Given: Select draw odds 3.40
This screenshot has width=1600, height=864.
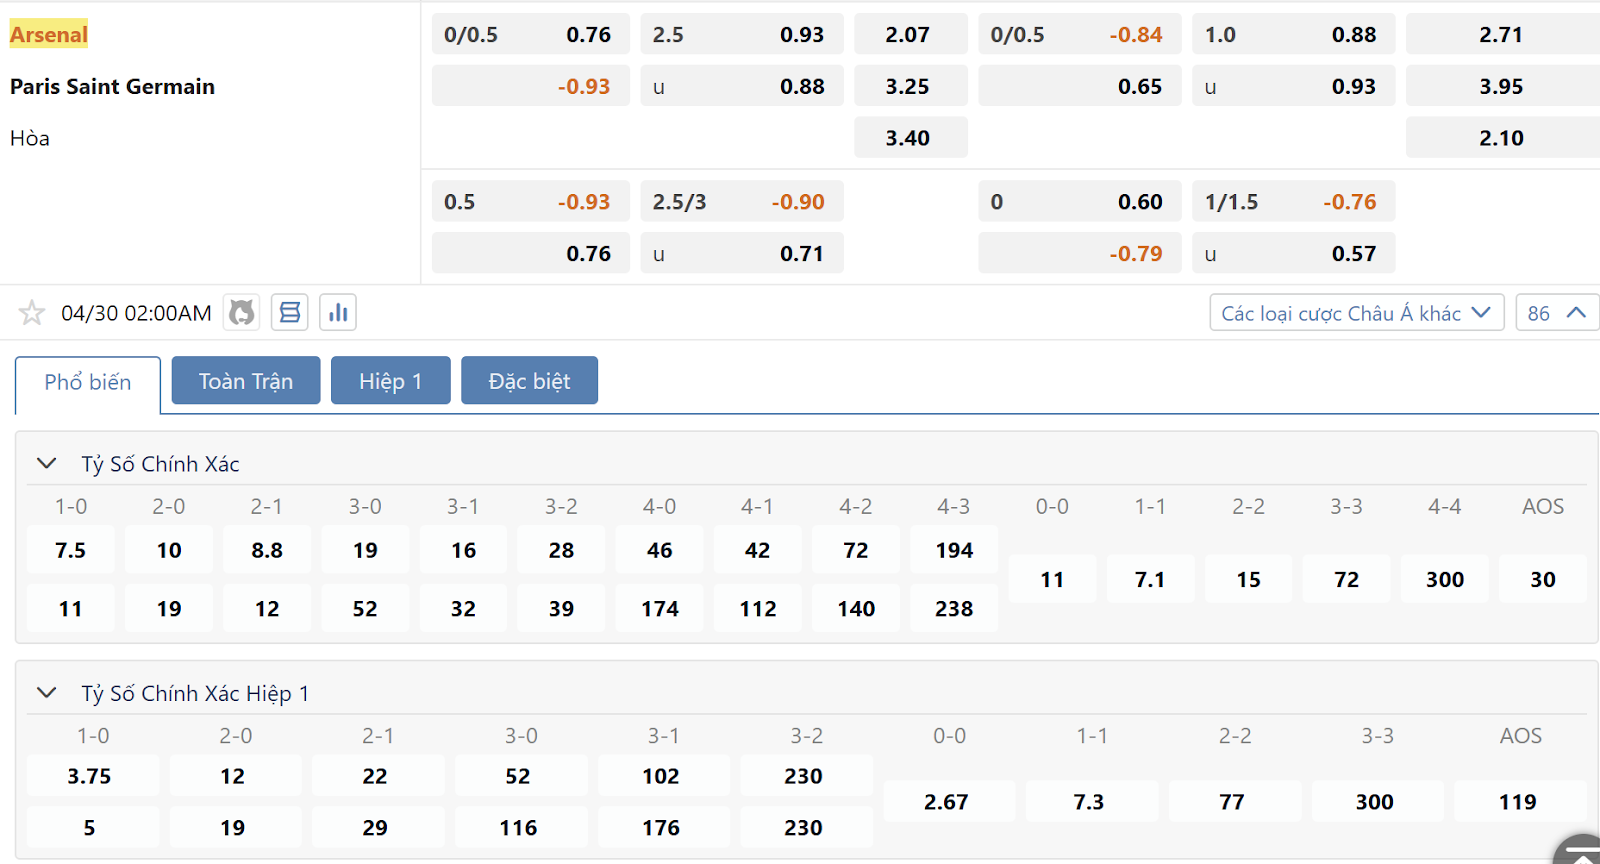Looking at the screenshot, I should 911,138.
